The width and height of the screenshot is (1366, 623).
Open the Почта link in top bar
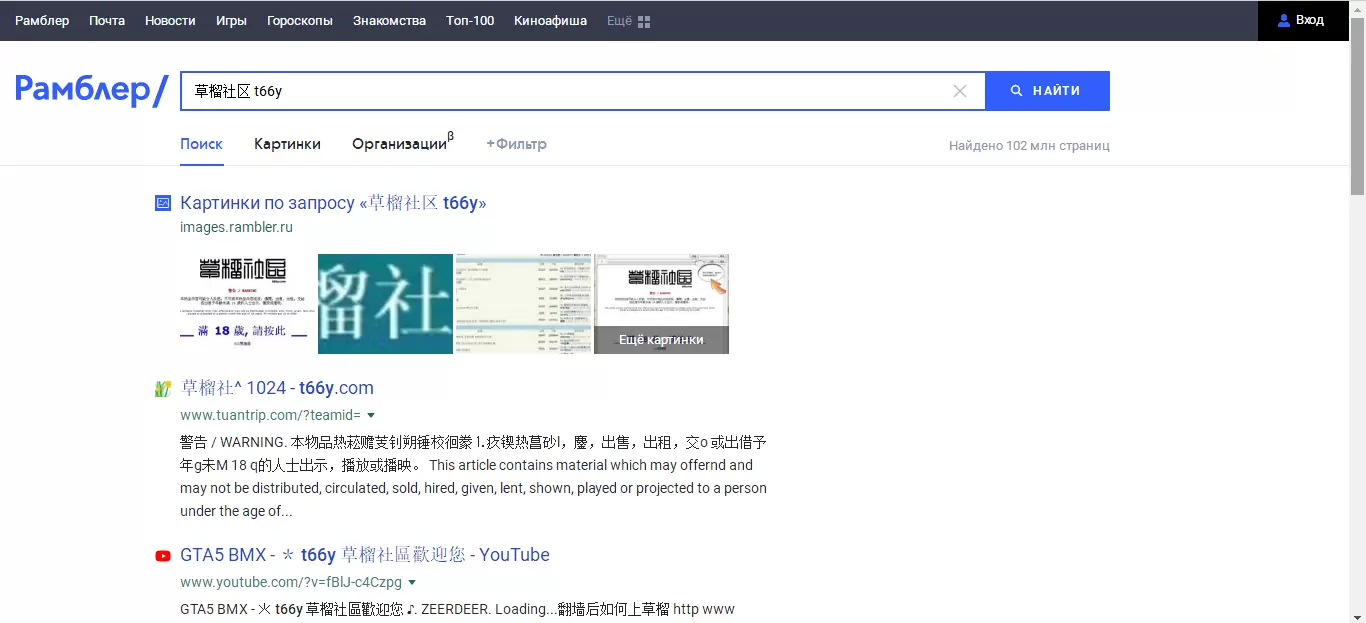[107, 21]
